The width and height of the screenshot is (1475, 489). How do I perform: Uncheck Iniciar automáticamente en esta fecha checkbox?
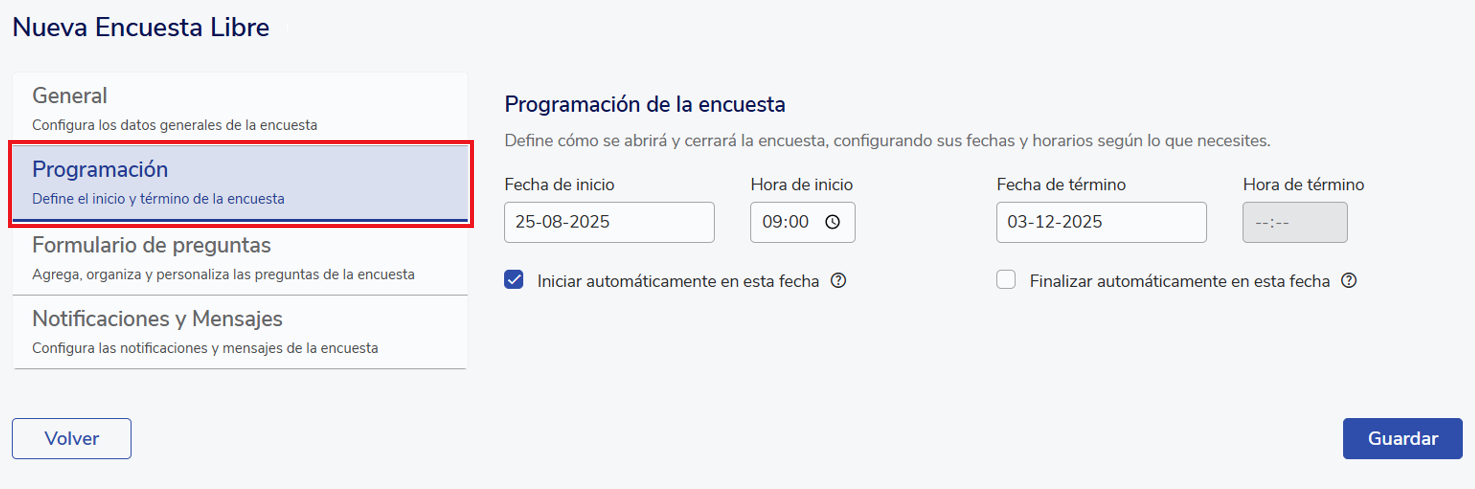click(514, 281)
